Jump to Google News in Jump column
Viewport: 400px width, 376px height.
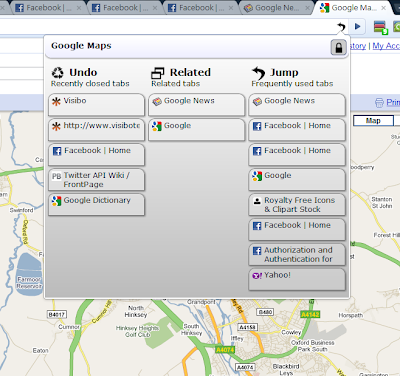pos(297,105)
